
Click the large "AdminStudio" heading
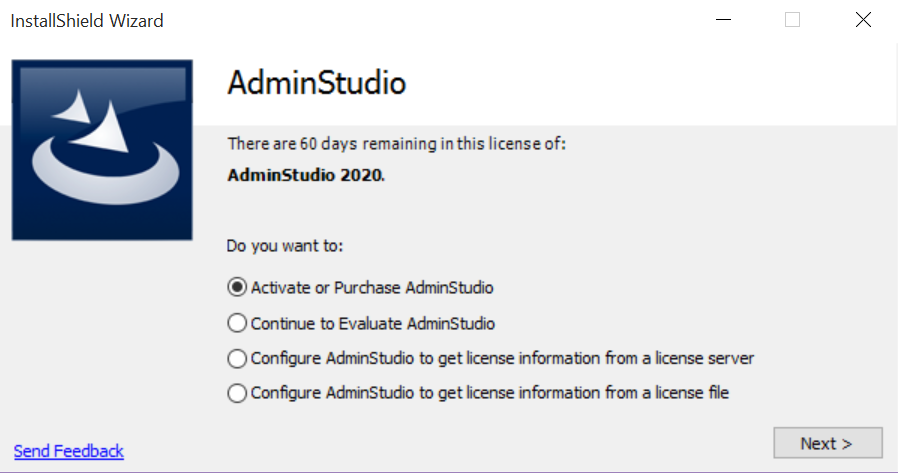317,82
